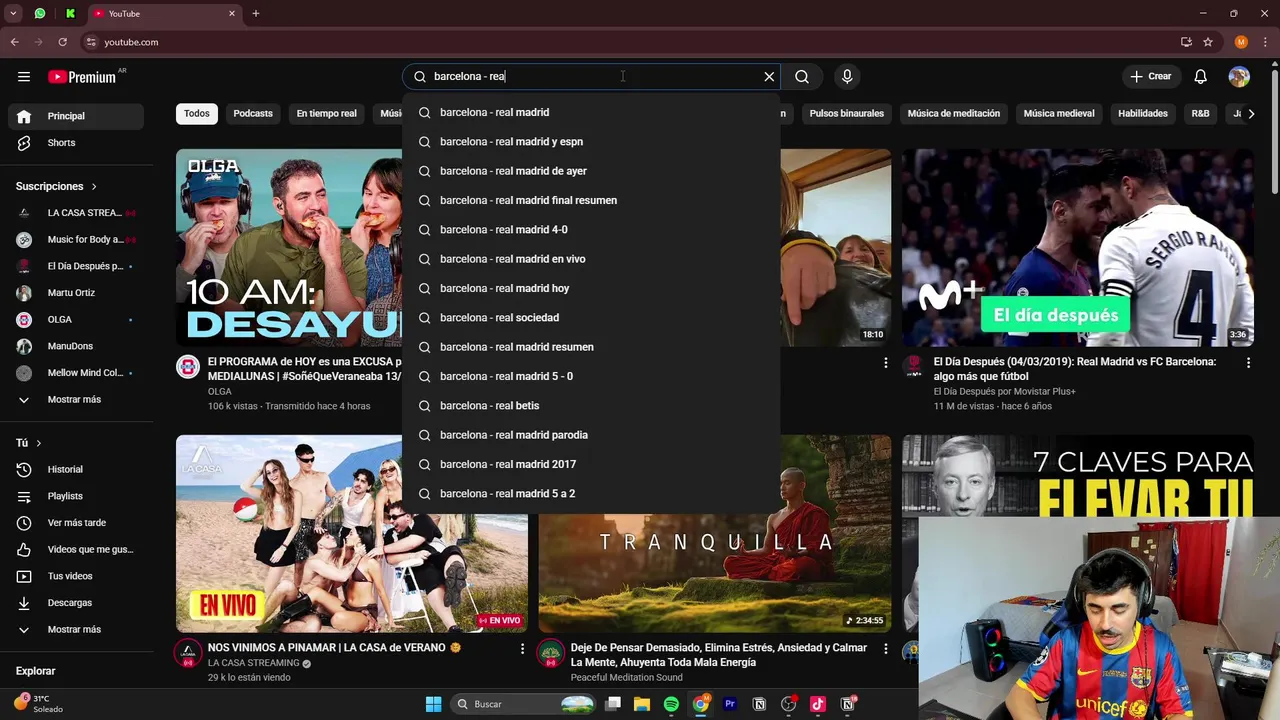Image resolution: width=1280 pixels, height=720 pixels.
Task: Open Martu Ortiz channel in sidebar
Action: click(x=76, y=293)
